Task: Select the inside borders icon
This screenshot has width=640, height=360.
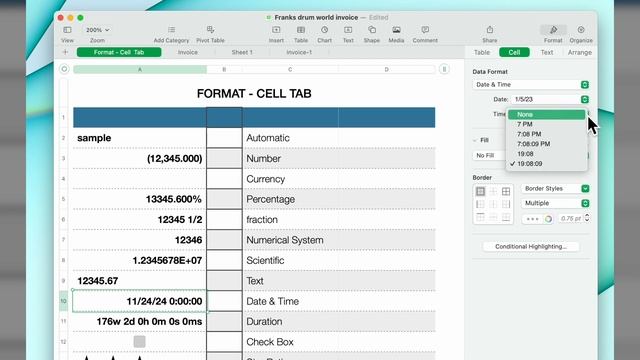Action: 493,191
